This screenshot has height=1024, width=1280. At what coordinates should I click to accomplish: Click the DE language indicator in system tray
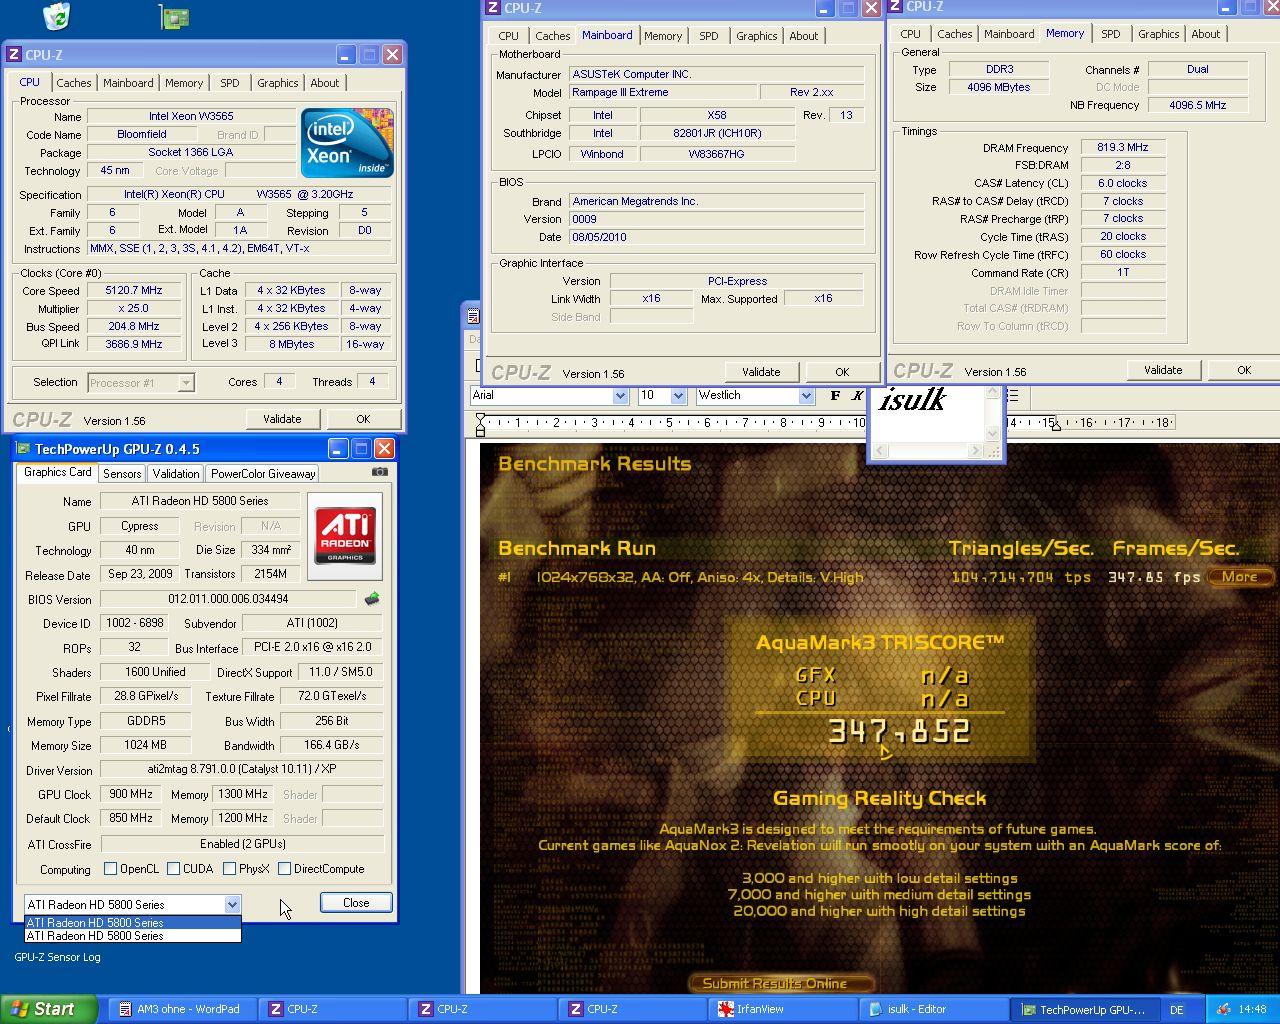(1177, 1009)
